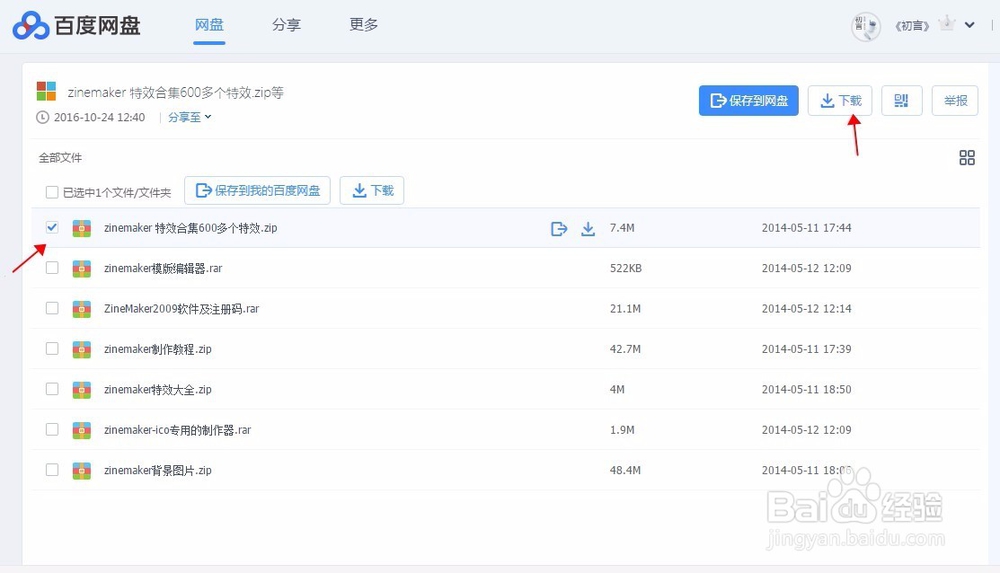Click archive icon of zinemaker特效大全.zip
This screenshot has width=1000, height=573.
[x=82, y=390]
